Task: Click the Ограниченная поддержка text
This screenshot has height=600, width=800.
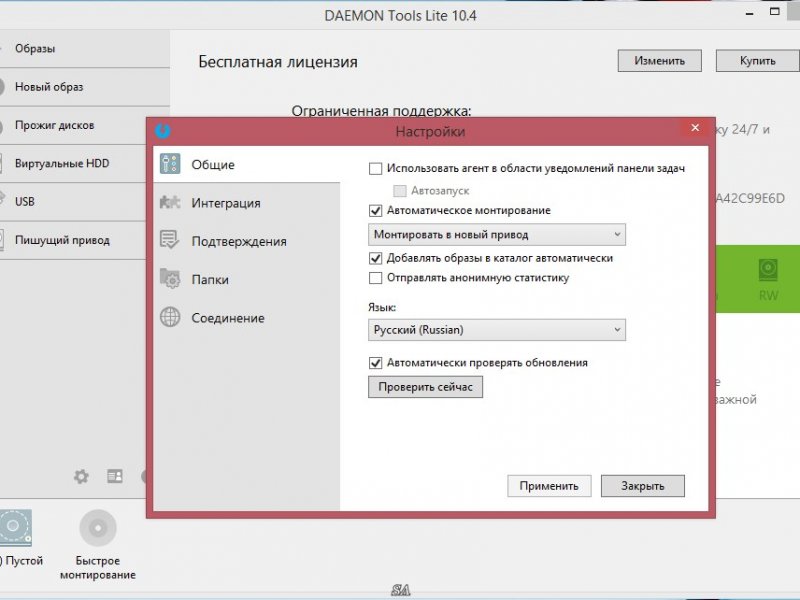Action: [x=381, y=110]
